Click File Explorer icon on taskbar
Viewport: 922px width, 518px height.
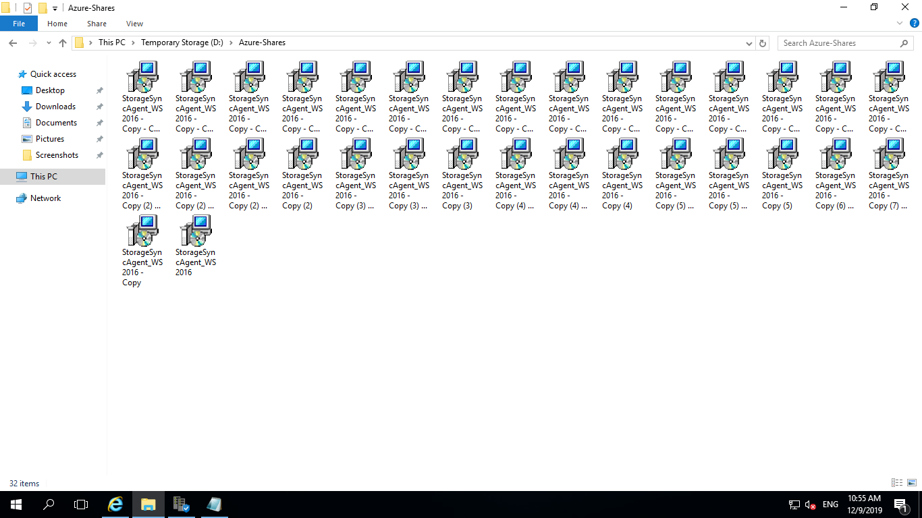pos(148,504)
